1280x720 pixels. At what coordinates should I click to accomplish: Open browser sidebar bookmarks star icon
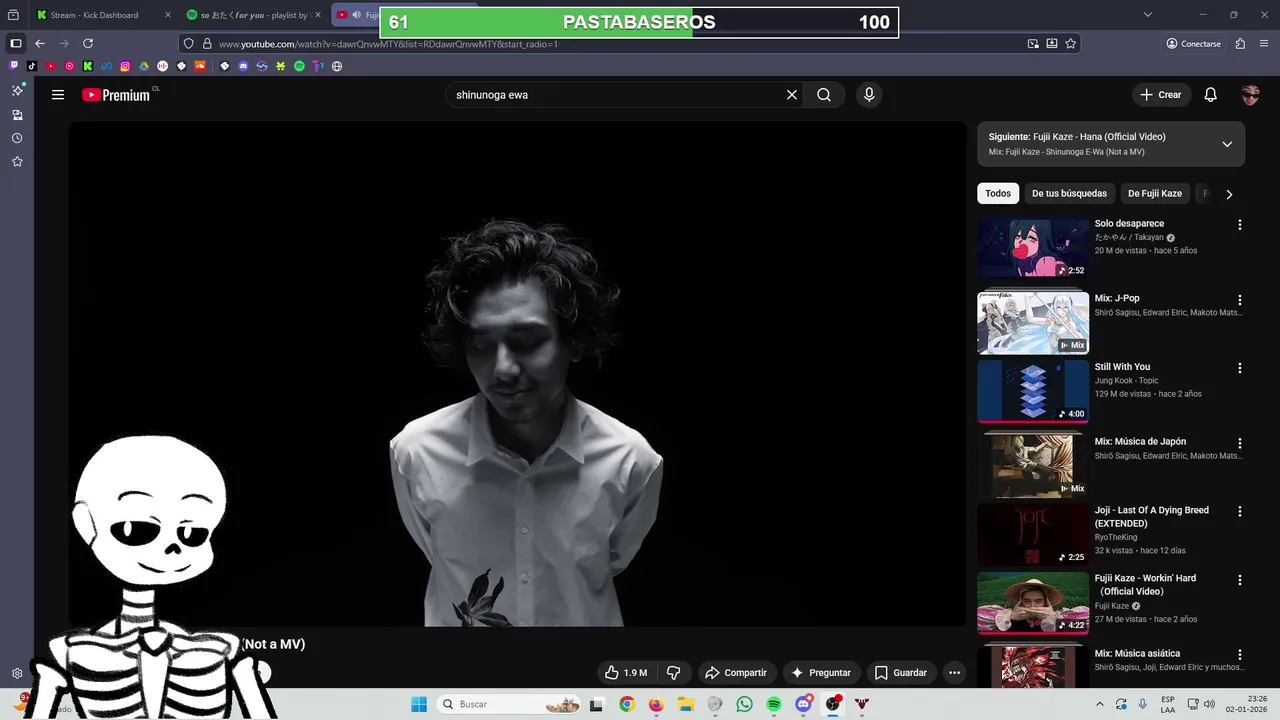point(17,161)
